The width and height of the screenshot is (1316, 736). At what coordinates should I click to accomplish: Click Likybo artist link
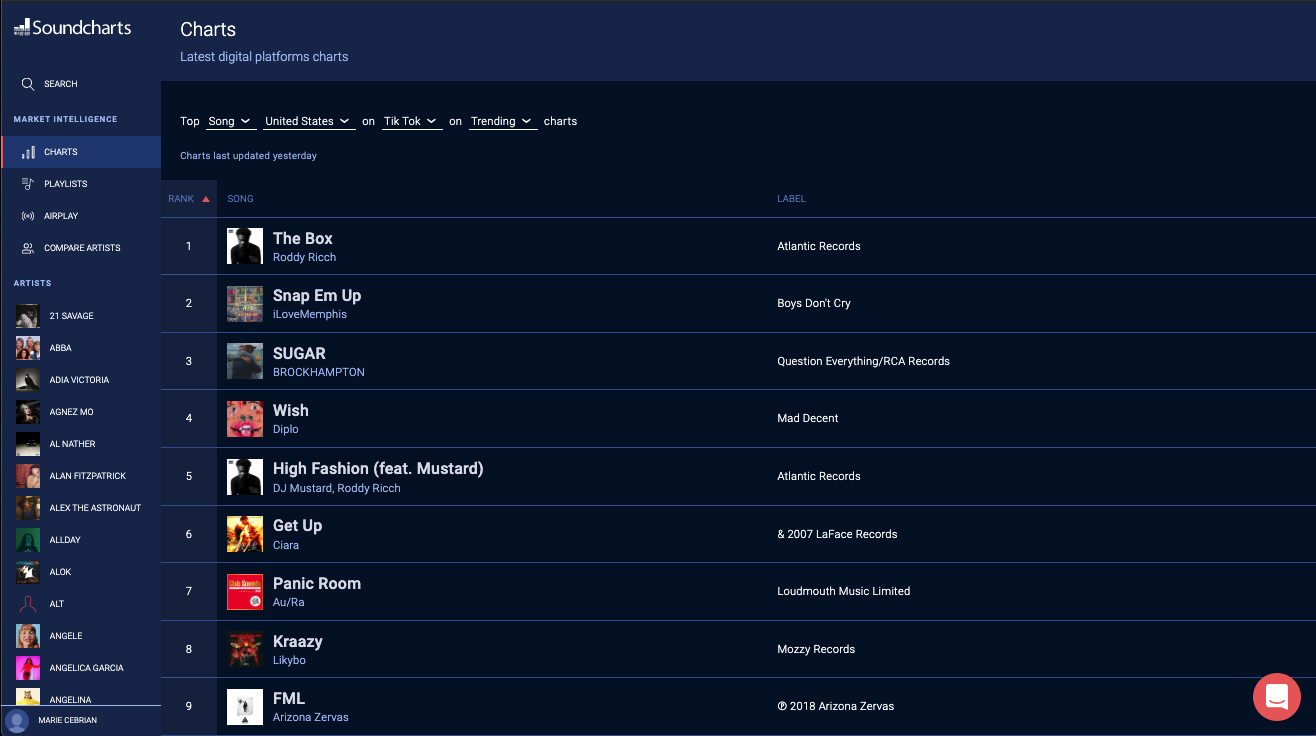[289, 660]
